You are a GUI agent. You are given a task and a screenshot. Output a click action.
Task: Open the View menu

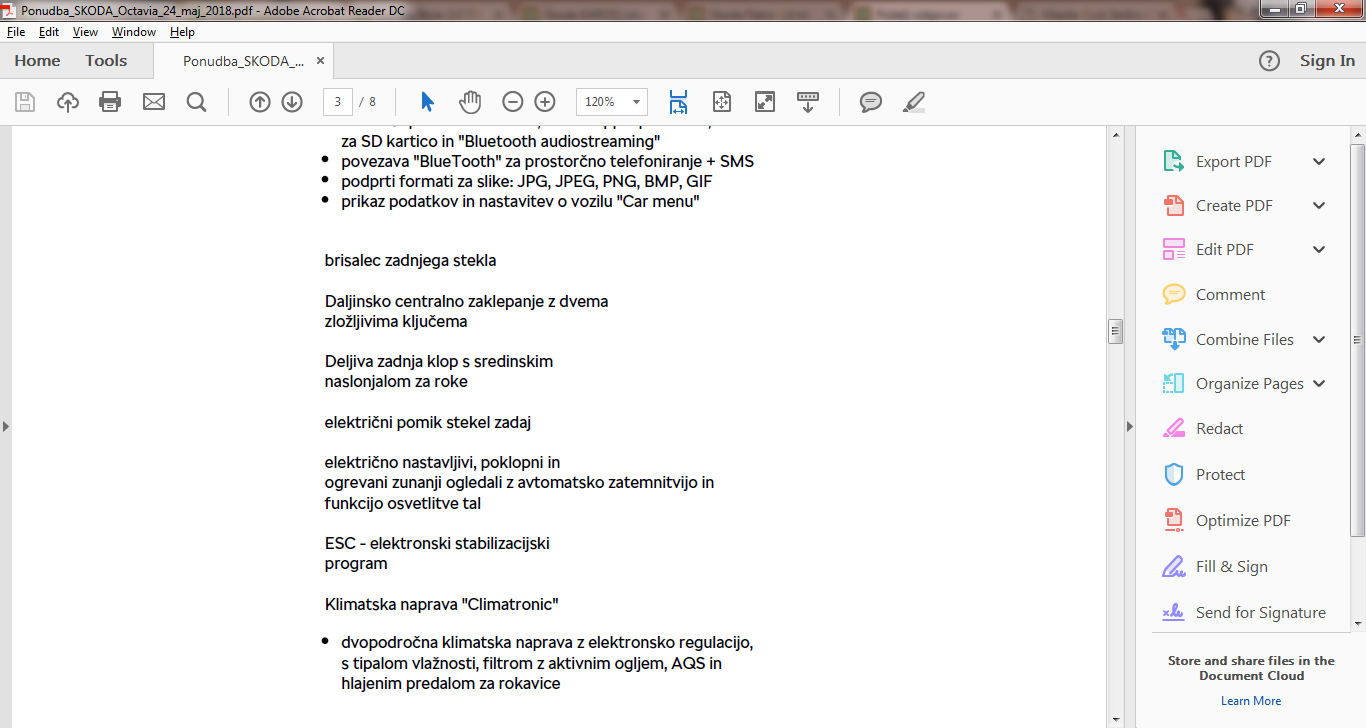point(86,32)
